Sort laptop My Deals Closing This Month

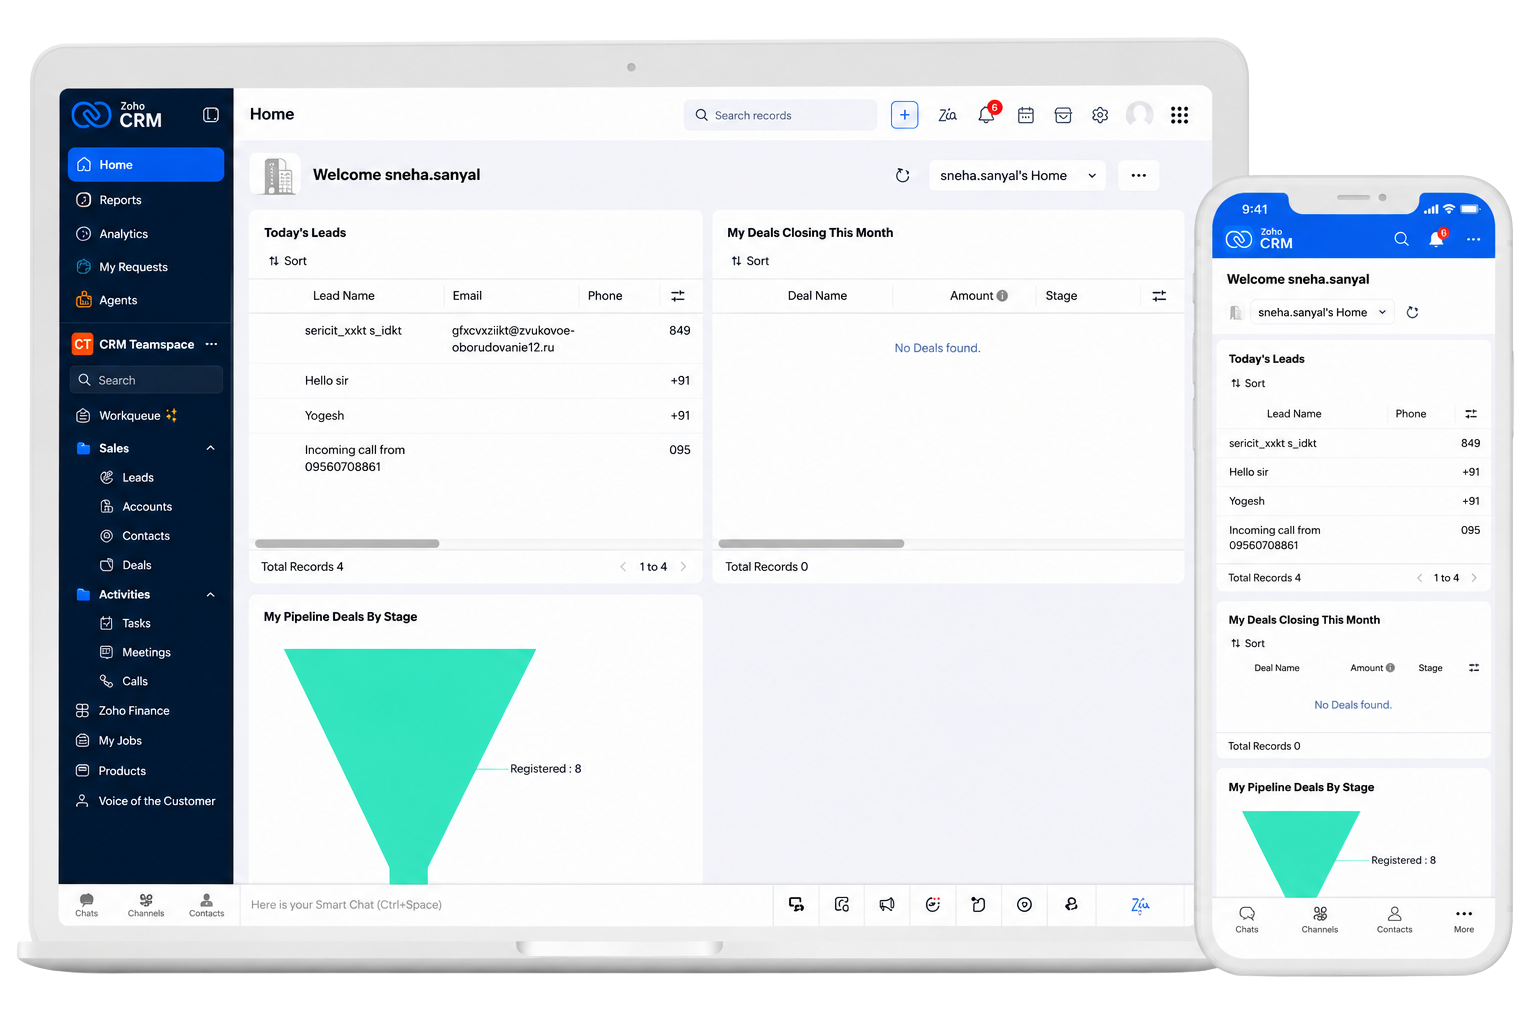pos(750,261)
